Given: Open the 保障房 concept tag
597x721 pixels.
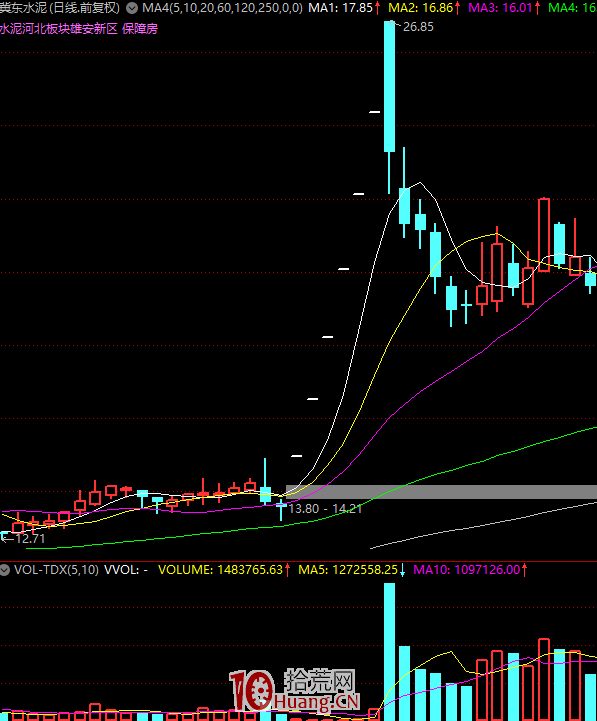Looking at the screenshot, I should pyautogui.click(x=140, y=29).
